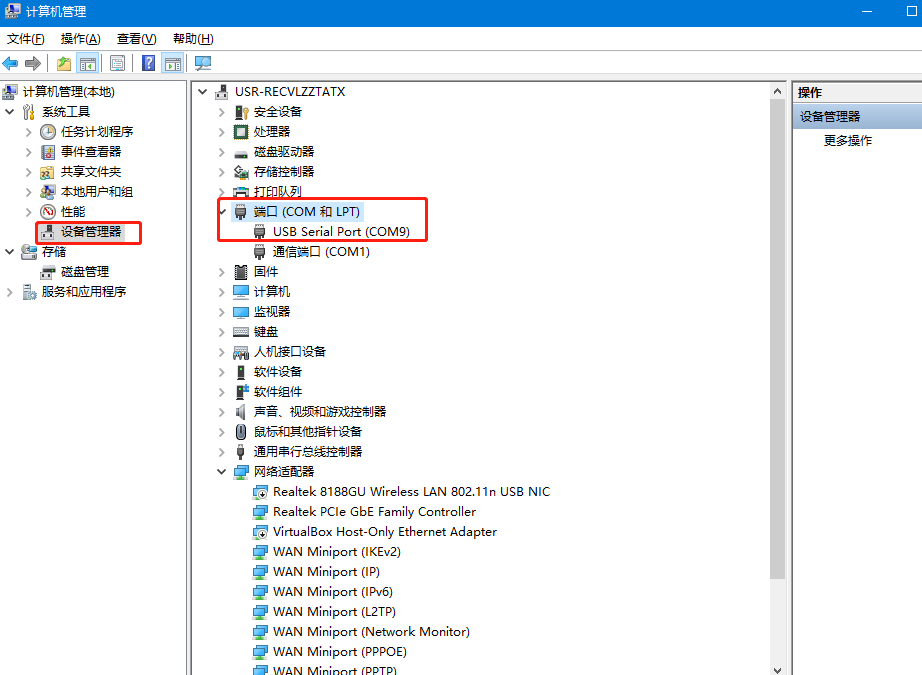Click the back arrow toolbar icon
This screenshot has width=922, height=675.
tap(11, 63)
